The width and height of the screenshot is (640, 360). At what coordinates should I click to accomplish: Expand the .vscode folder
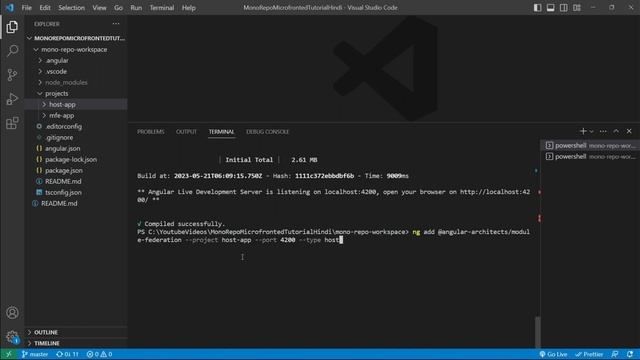76,71
